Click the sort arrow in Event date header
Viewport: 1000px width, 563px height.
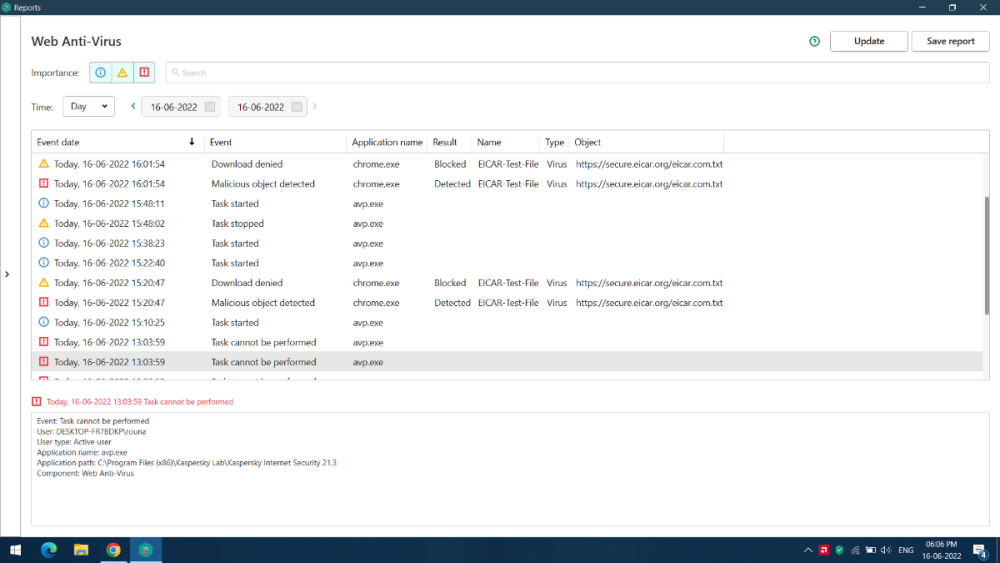pyautogui.click(x=191, y=142)
